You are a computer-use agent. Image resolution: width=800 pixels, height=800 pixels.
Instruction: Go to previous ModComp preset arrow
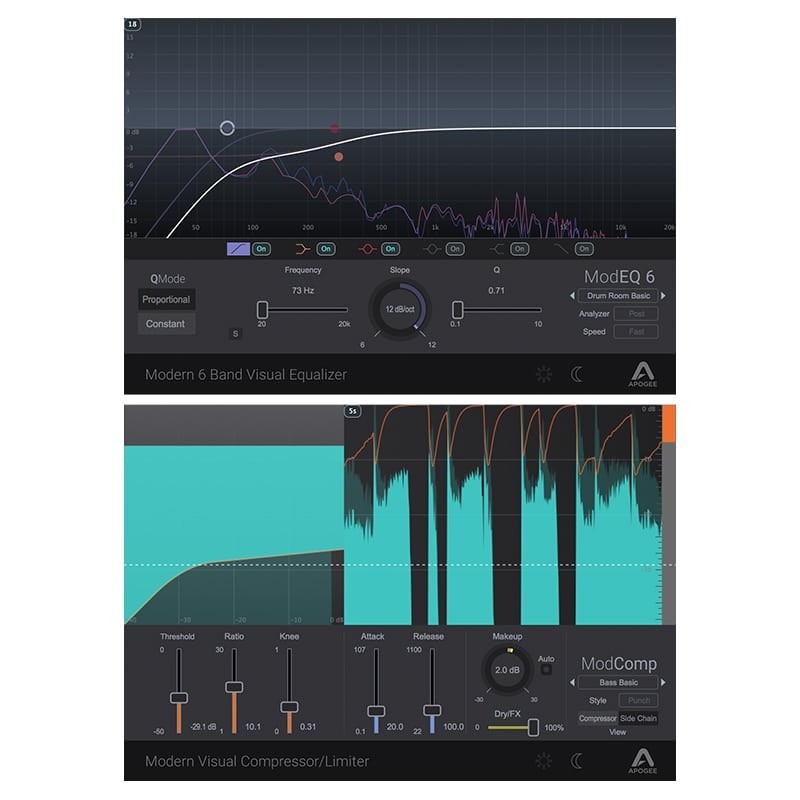[x=572, y=682]
